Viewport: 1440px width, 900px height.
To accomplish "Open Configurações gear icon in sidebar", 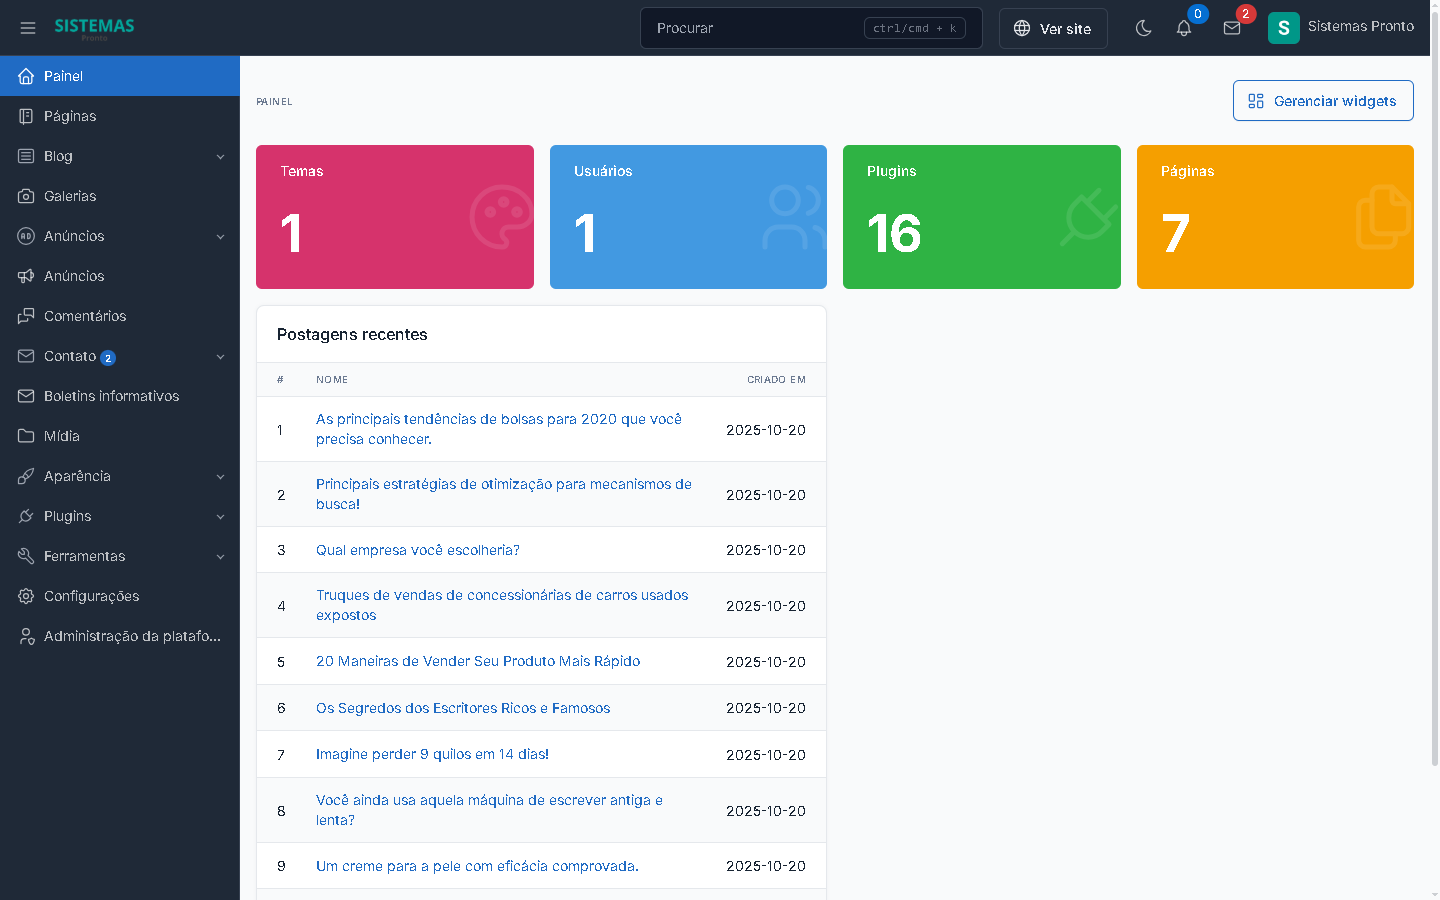I will tap(26, 596).
